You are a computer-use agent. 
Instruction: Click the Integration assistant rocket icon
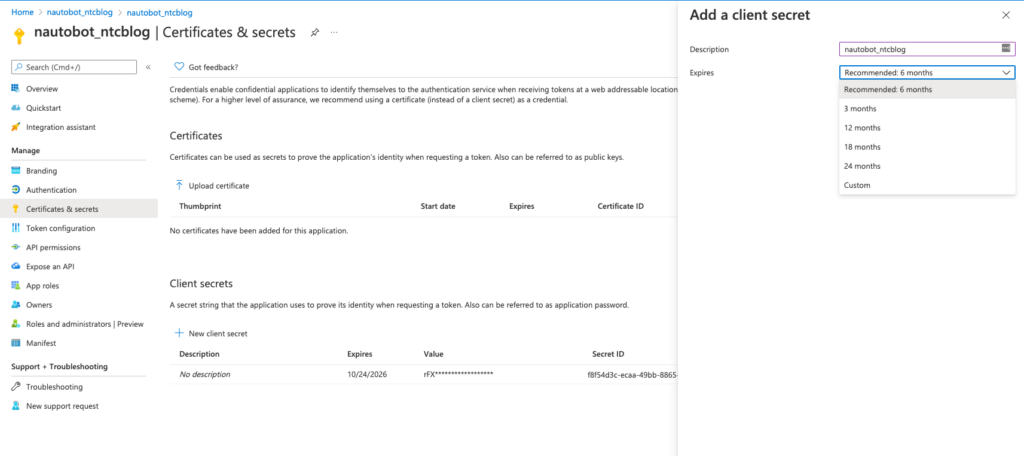[16, 127]
